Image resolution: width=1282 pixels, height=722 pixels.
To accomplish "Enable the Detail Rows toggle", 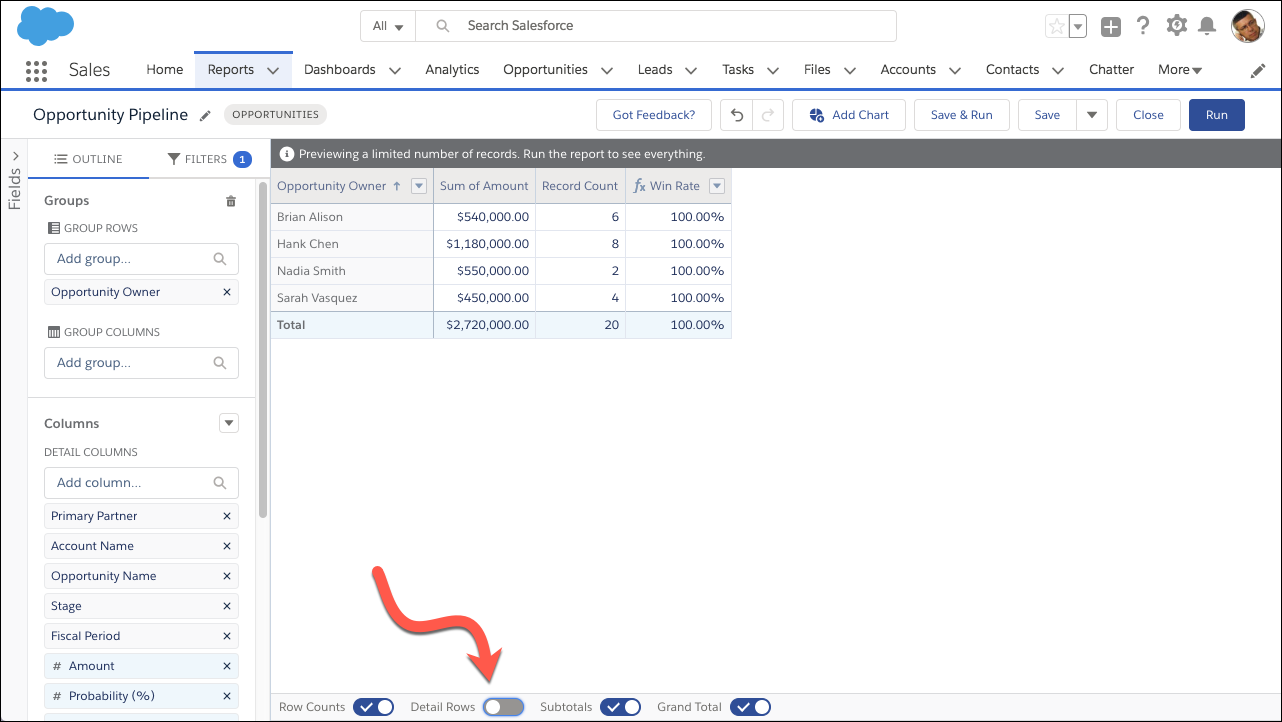I will (x=503, y=707).
